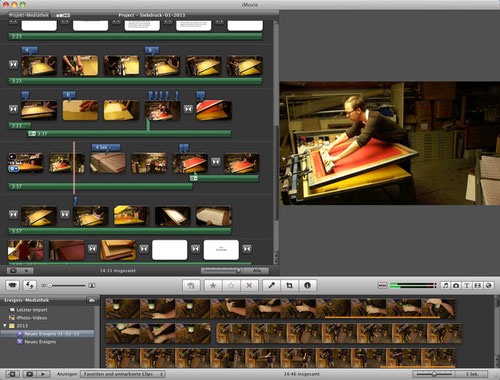This screenshot has height=380, width=500.
Task: Select the blue '4 Sek.' title bar
Action: pyautogui.click(x=106, y=147)
